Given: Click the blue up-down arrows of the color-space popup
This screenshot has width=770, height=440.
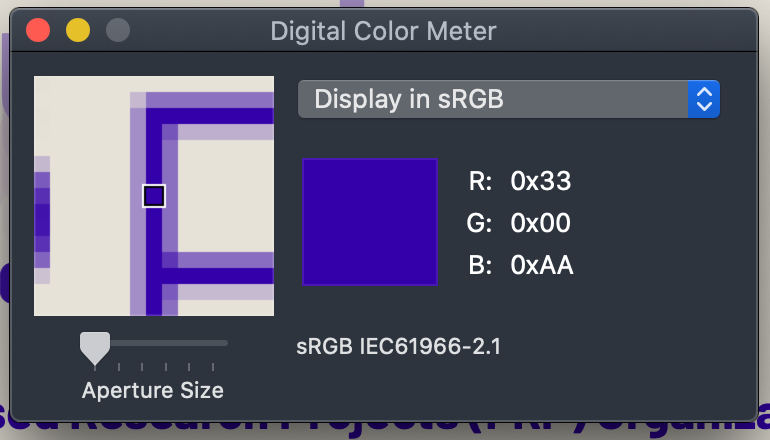Looking at the screenshot, I should point(704,99).
